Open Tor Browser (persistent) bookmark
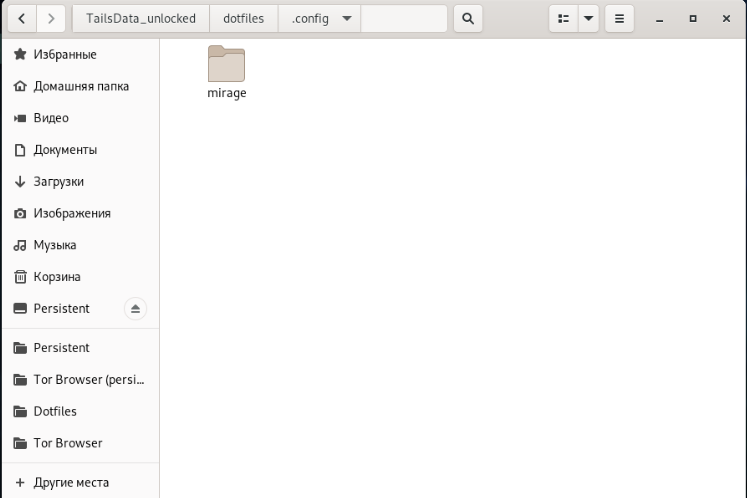Viewport: 747px width, 498px height. point(89,380)
